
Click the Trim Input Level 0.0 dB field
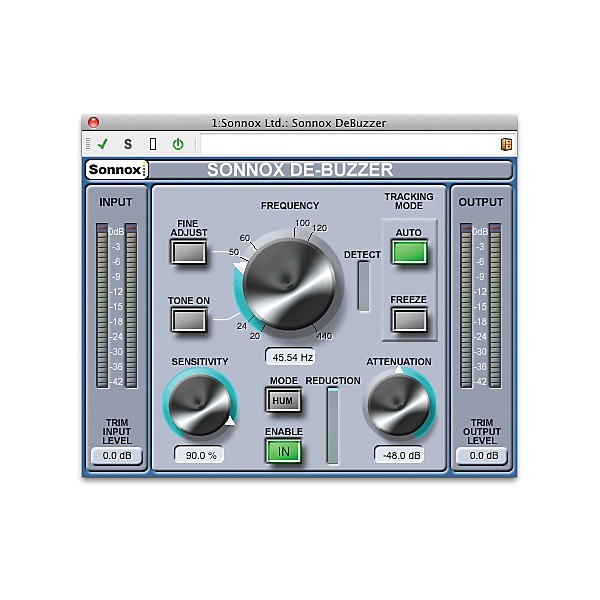(x=117, y=456)
